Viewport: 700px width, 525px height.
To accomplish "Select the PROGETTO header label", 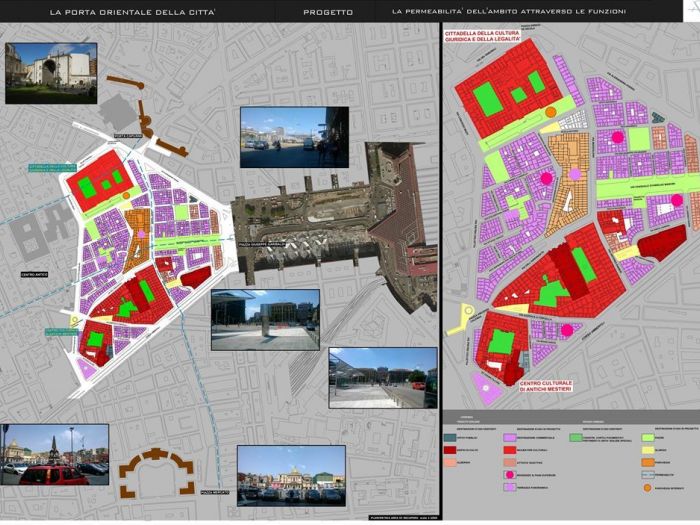I will [328, 12].
